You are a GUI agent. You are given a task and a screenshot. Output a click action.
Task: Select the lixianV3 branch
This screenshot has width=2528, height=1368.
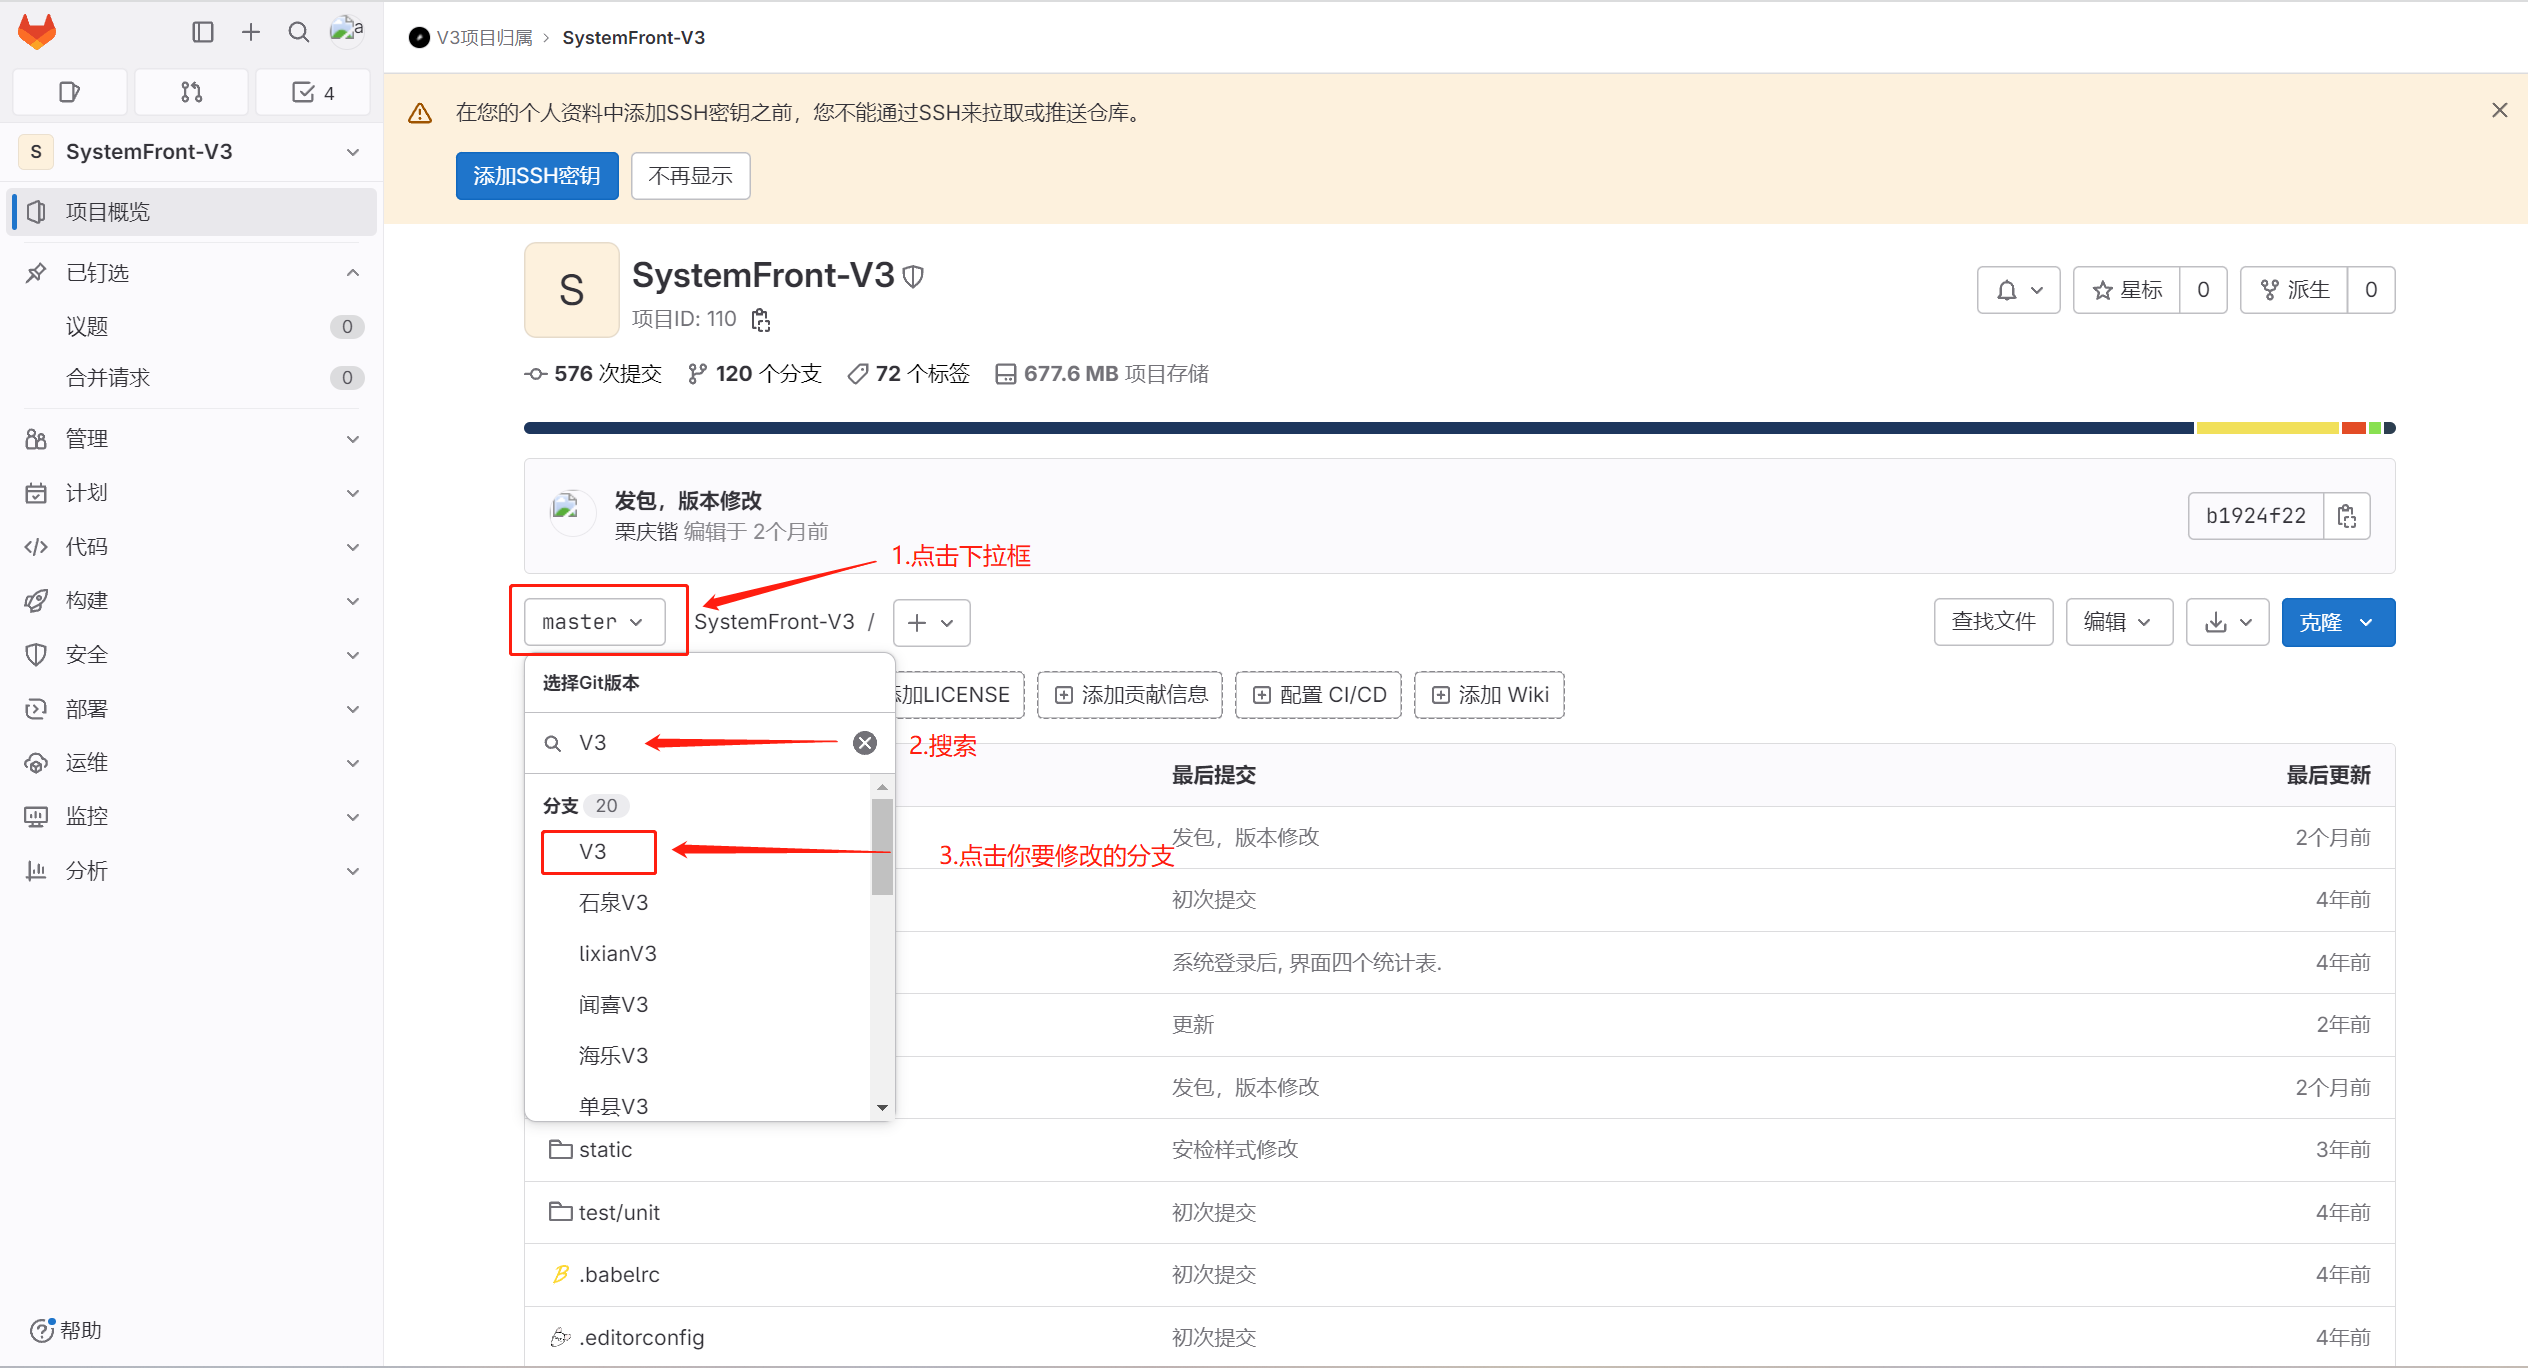tap(699, 954)
